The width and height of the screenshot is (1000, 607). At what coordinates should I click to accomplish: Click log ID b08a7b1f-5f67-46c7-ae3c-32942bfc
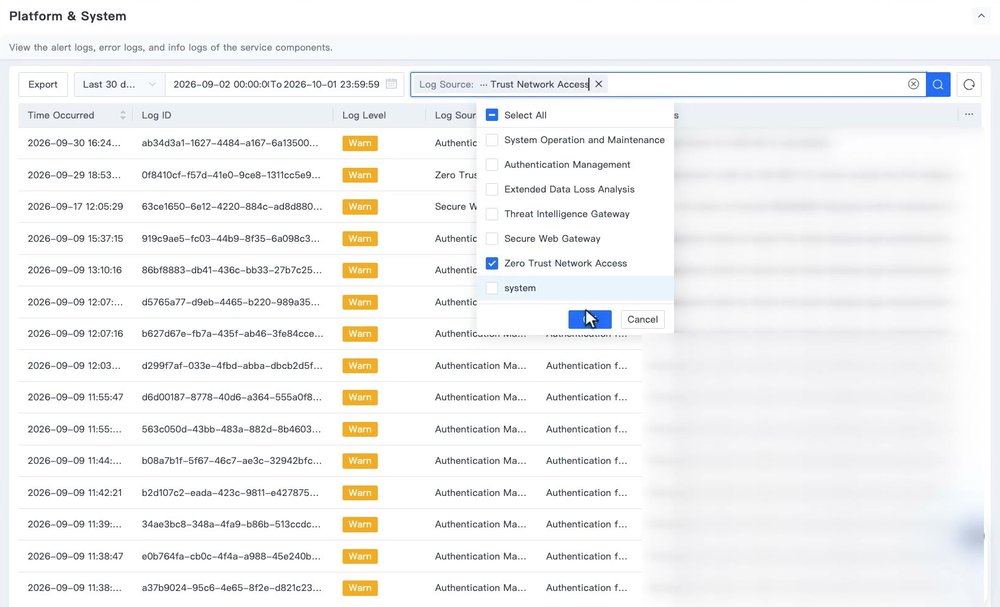coord(232,460)
